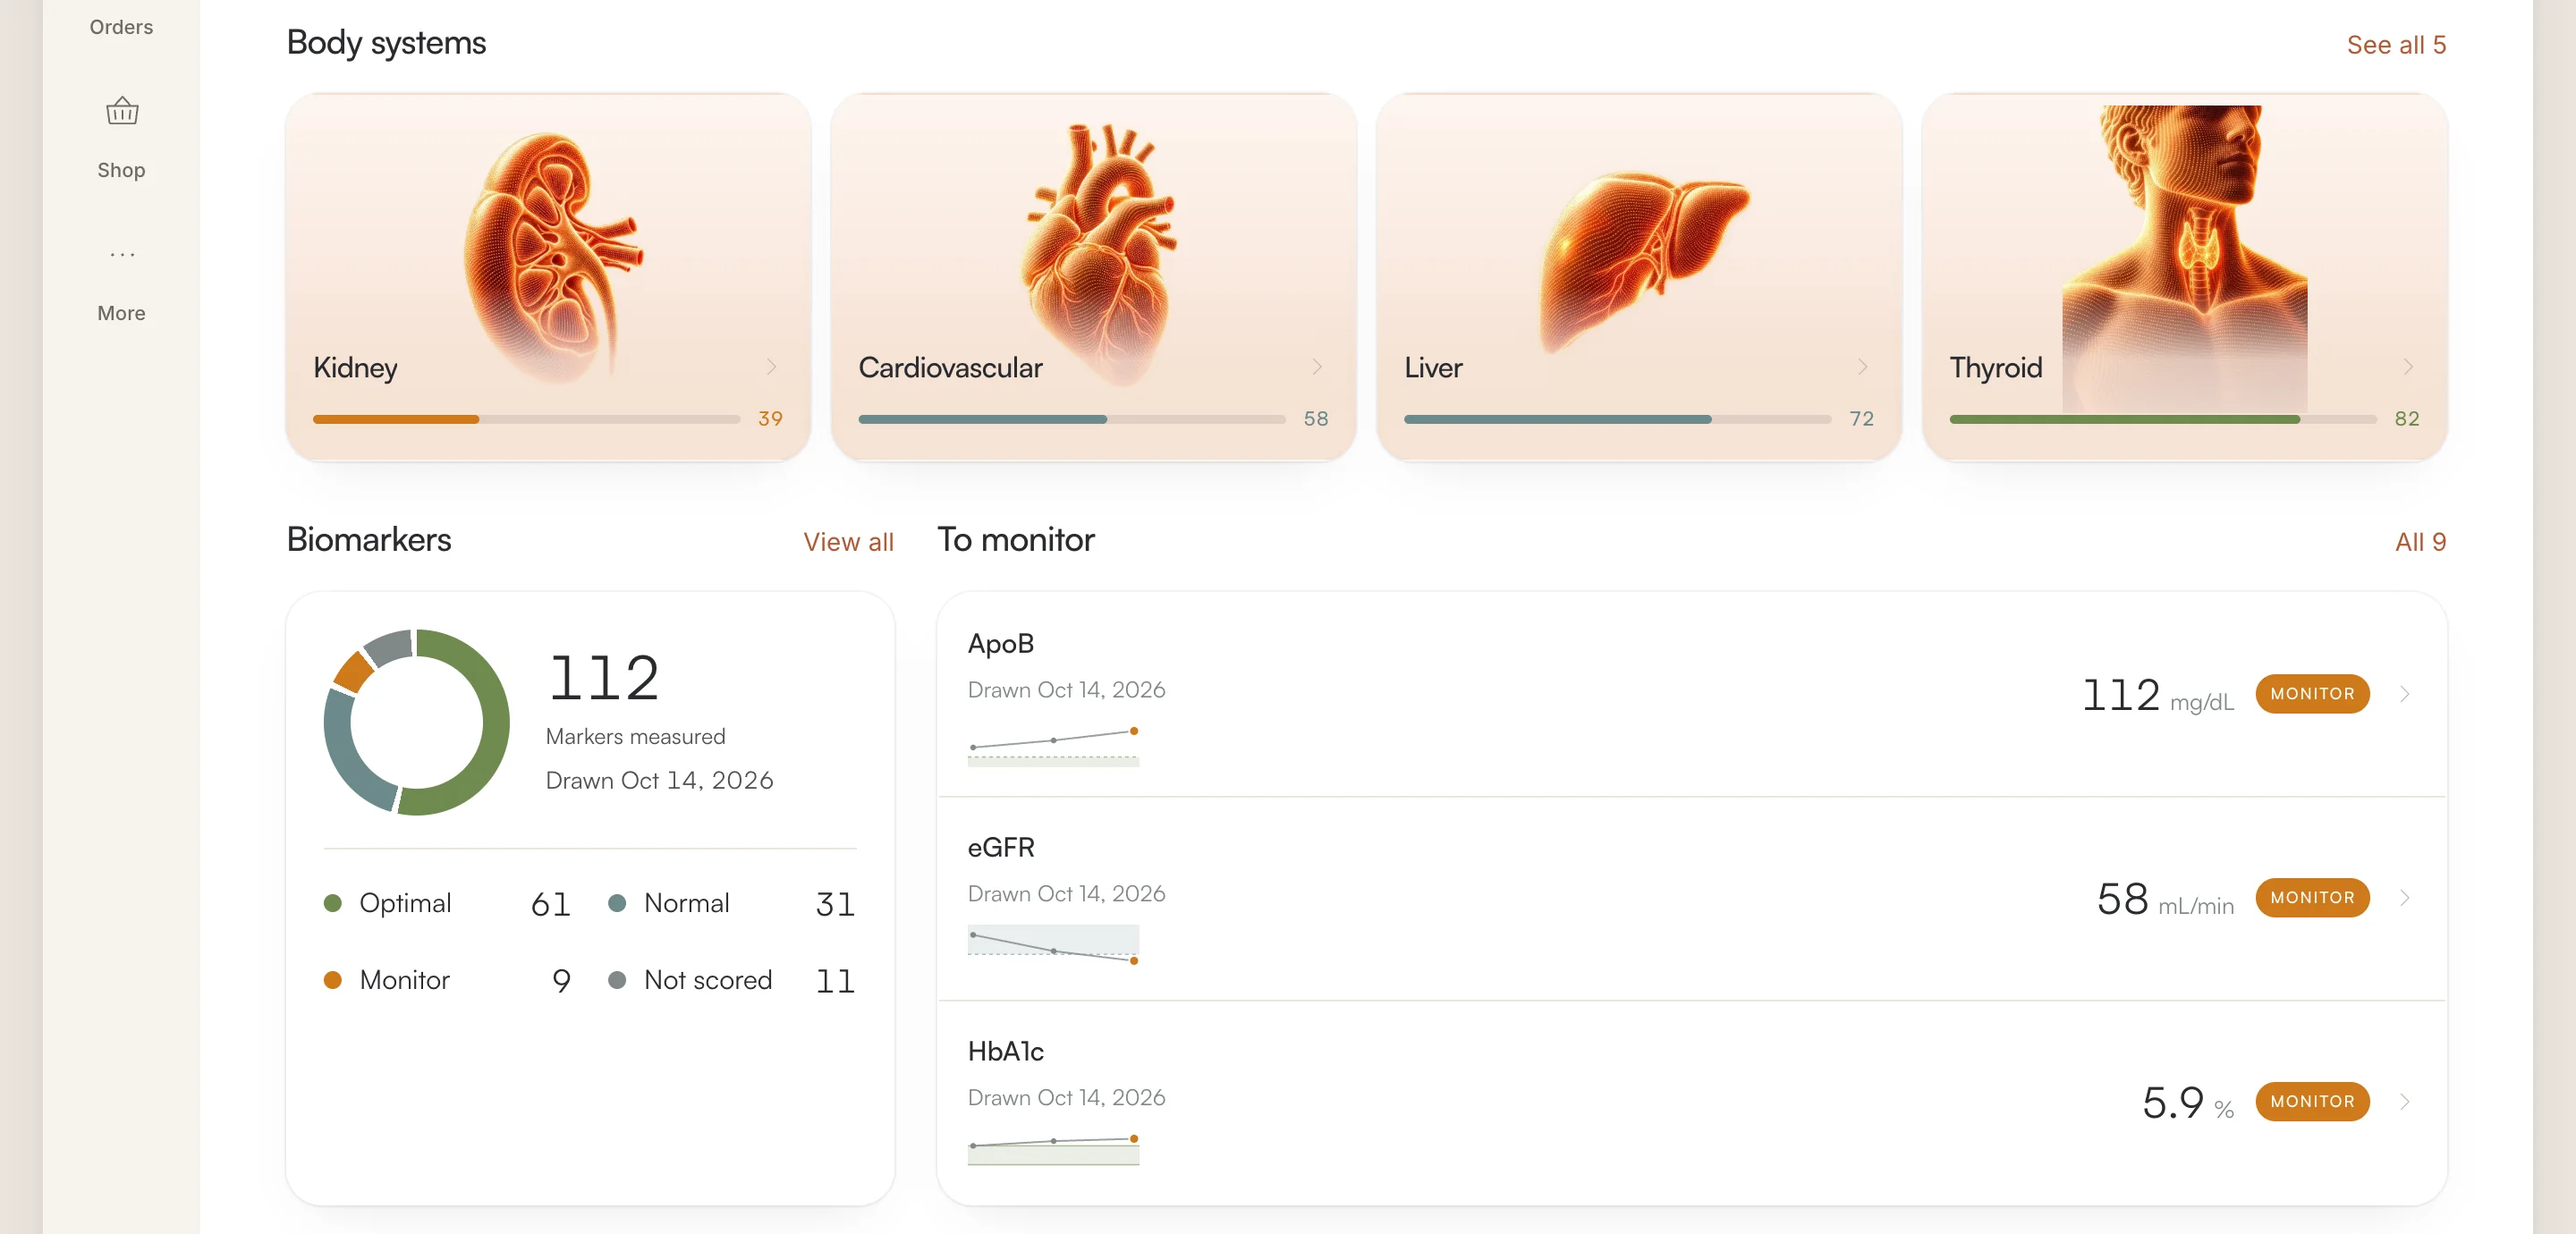
Task: Click the 112 mg/dL ApoB value
Action: tap(2157, 696)
